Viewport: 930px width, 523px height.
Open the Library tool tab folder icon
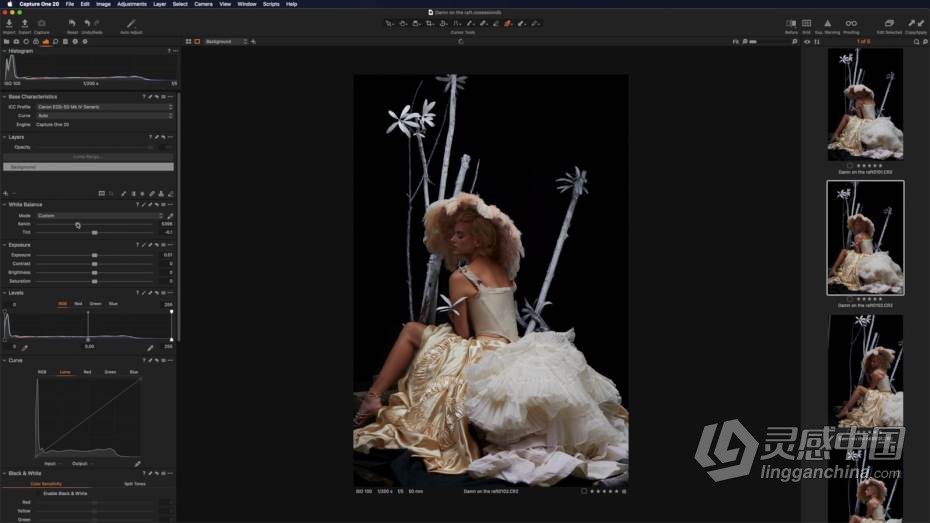click(7, 42)
